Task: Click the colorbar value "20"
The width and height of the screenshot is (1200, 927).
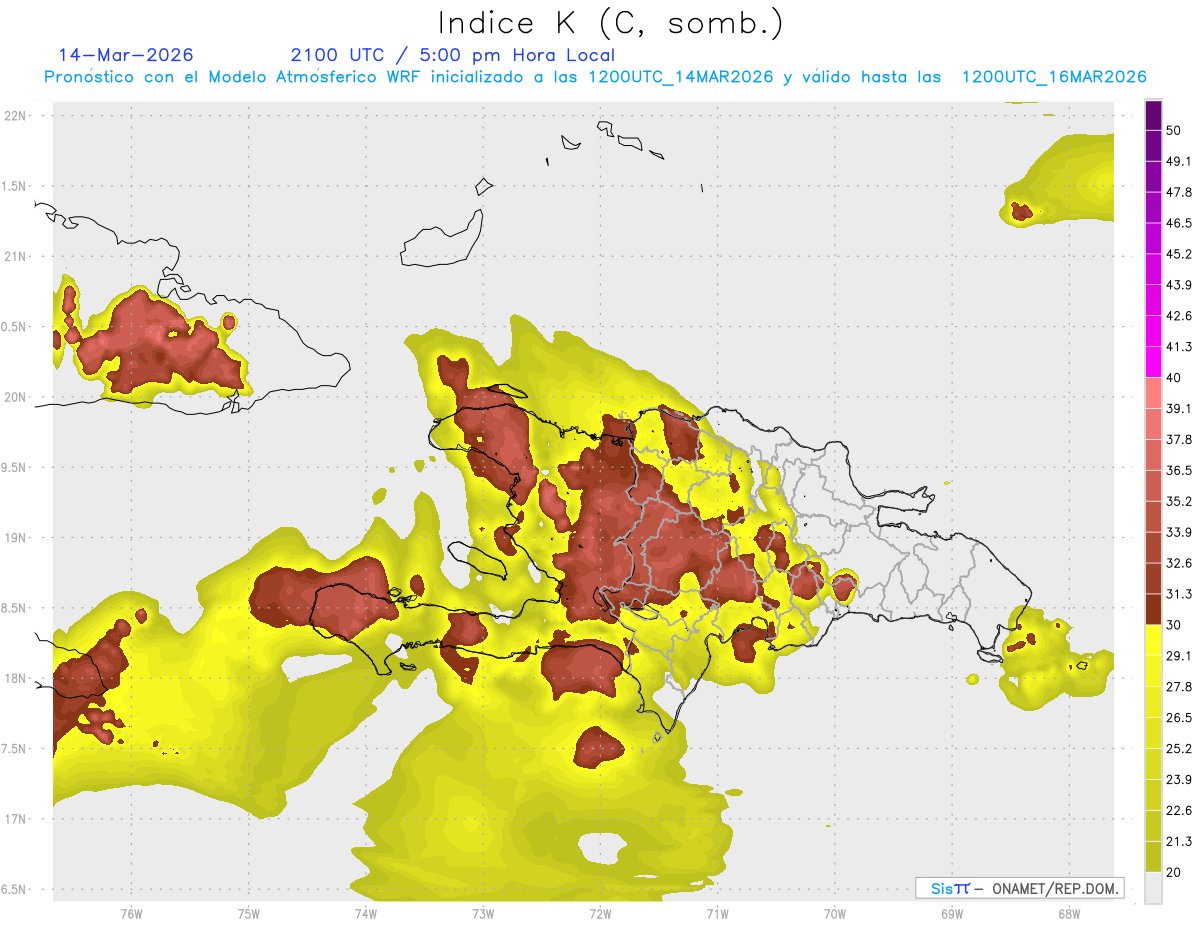Action: 1175,872
